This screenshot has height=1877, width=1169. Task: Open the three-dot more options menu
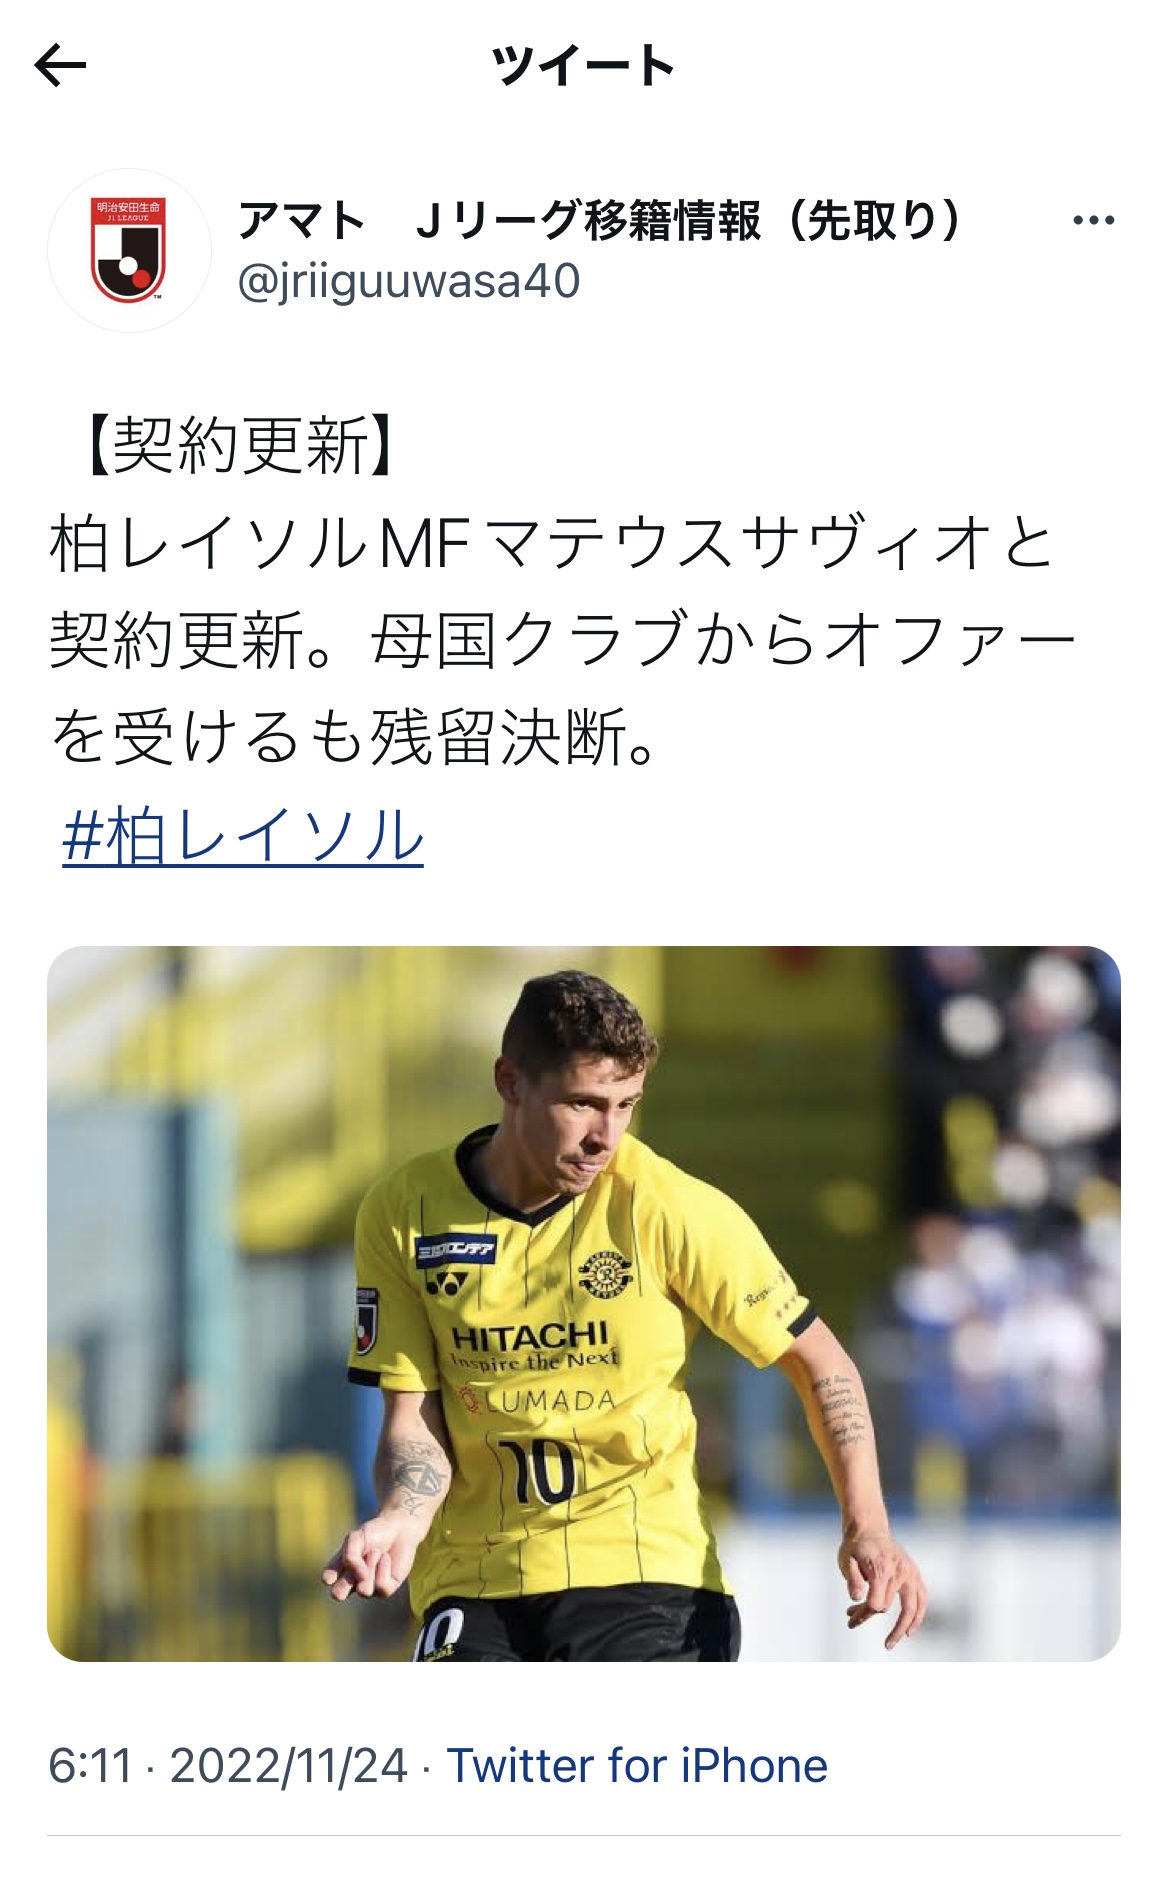[x=1093, y=221]
